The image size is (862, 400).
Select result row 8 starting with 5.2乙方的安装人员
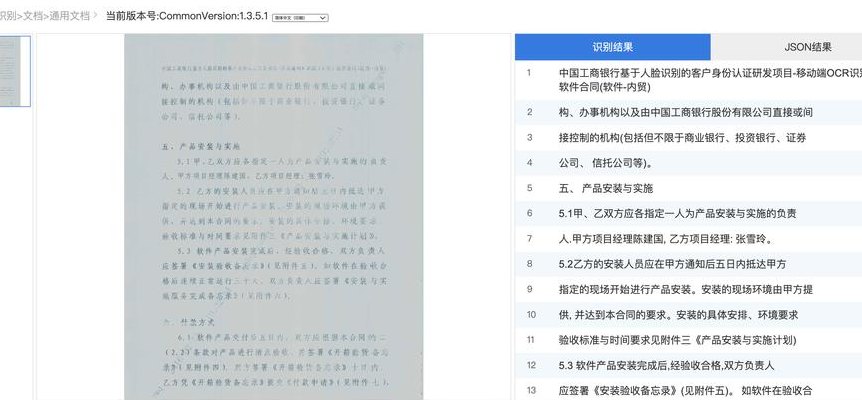[x=688, y=264]
